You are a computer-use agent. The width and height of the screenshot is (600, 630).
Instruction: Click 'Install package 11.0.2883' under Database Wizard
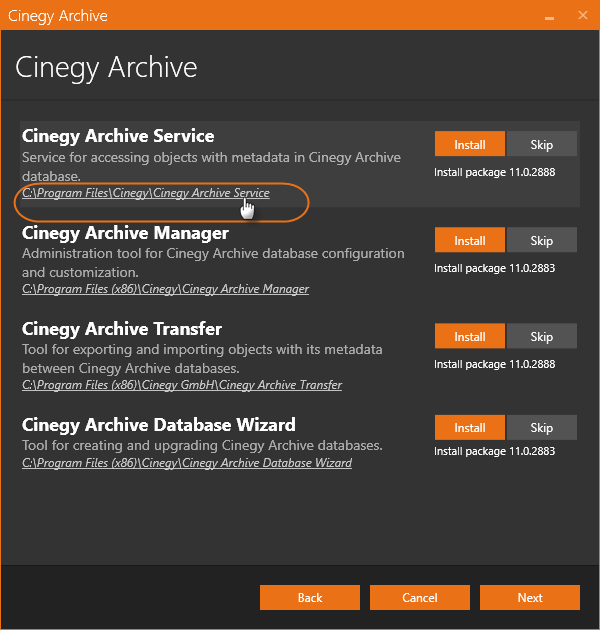[x=494, y=452]
